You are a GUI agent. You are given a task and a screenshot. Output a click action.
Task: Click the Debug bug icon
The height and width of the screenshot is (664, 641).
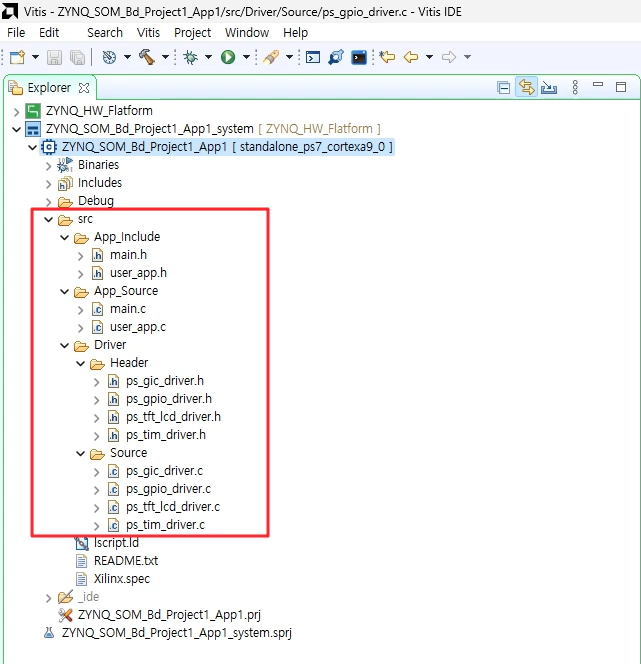point(190,57)
